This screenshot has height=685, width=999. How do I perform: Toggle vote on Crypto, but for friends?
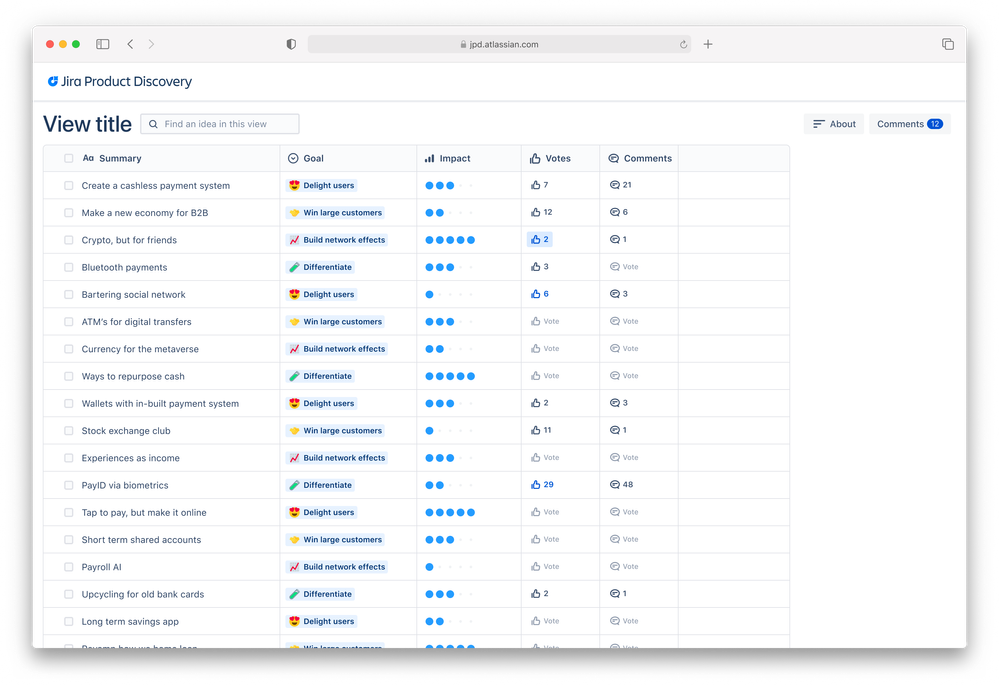point(540,240)
